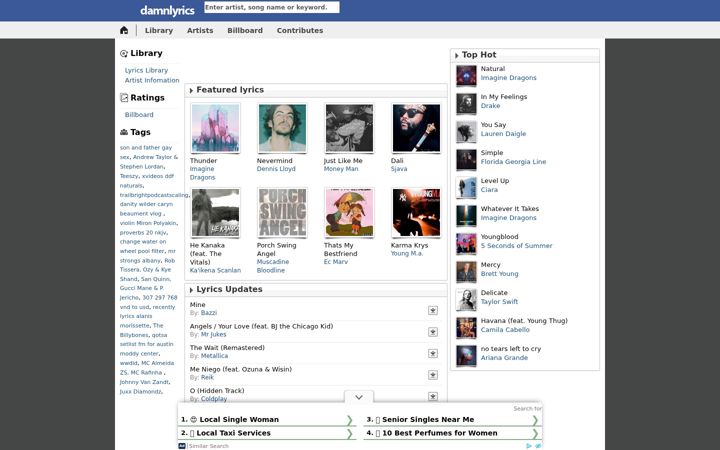Open Camila Cabello artist link
The image size is (720, 450).
tap(505, 330)
